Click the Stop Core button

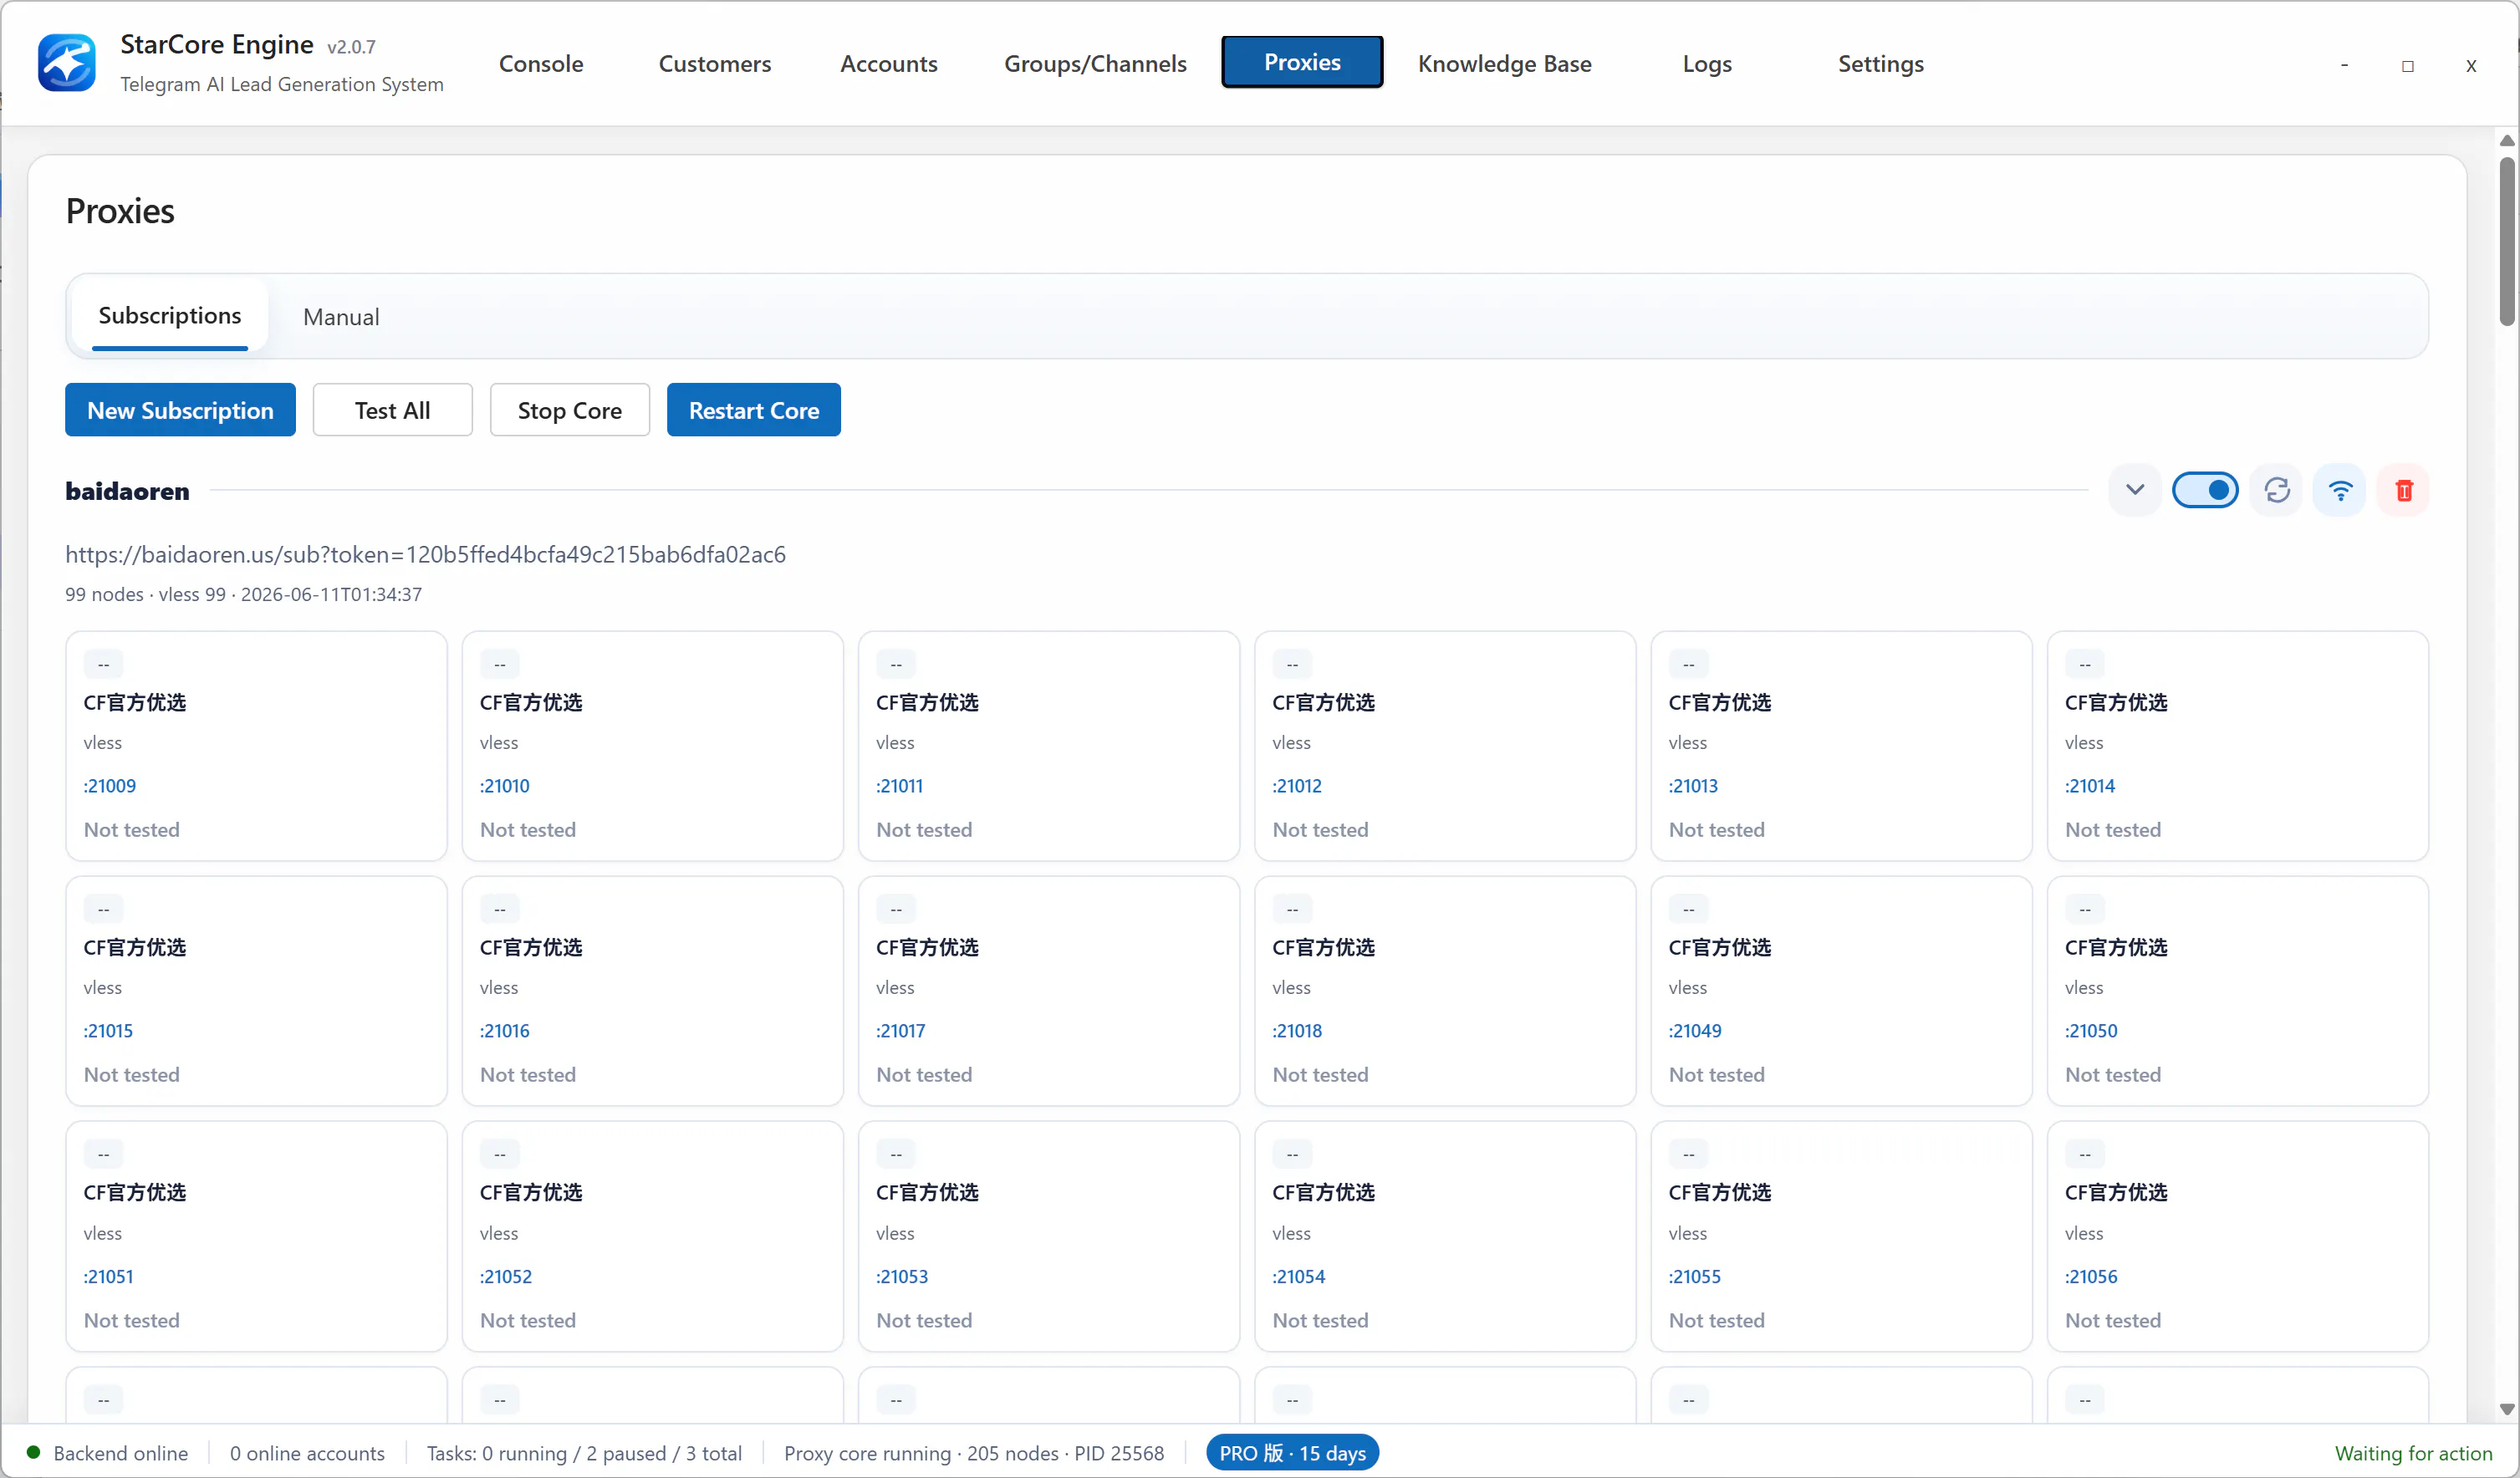570,410
